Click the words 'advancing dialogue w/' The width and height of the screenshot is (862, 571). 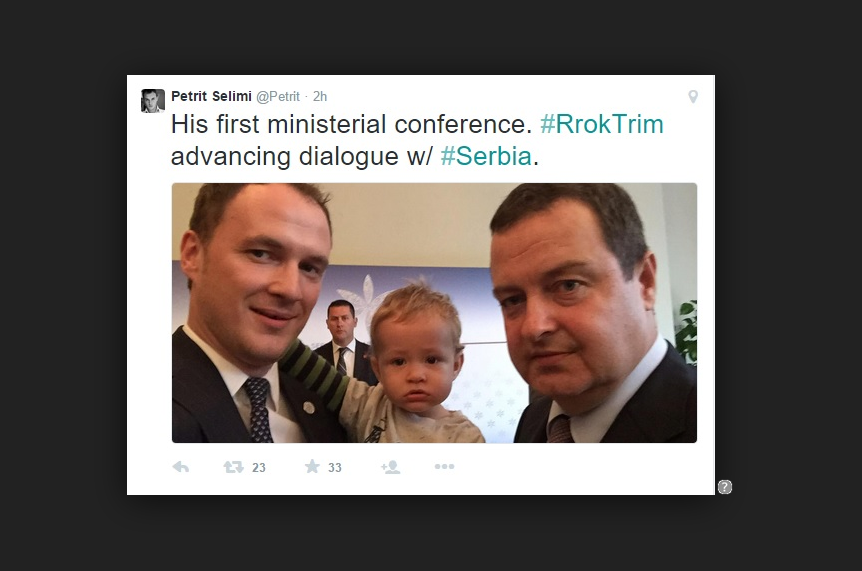(x=300, y=157)
